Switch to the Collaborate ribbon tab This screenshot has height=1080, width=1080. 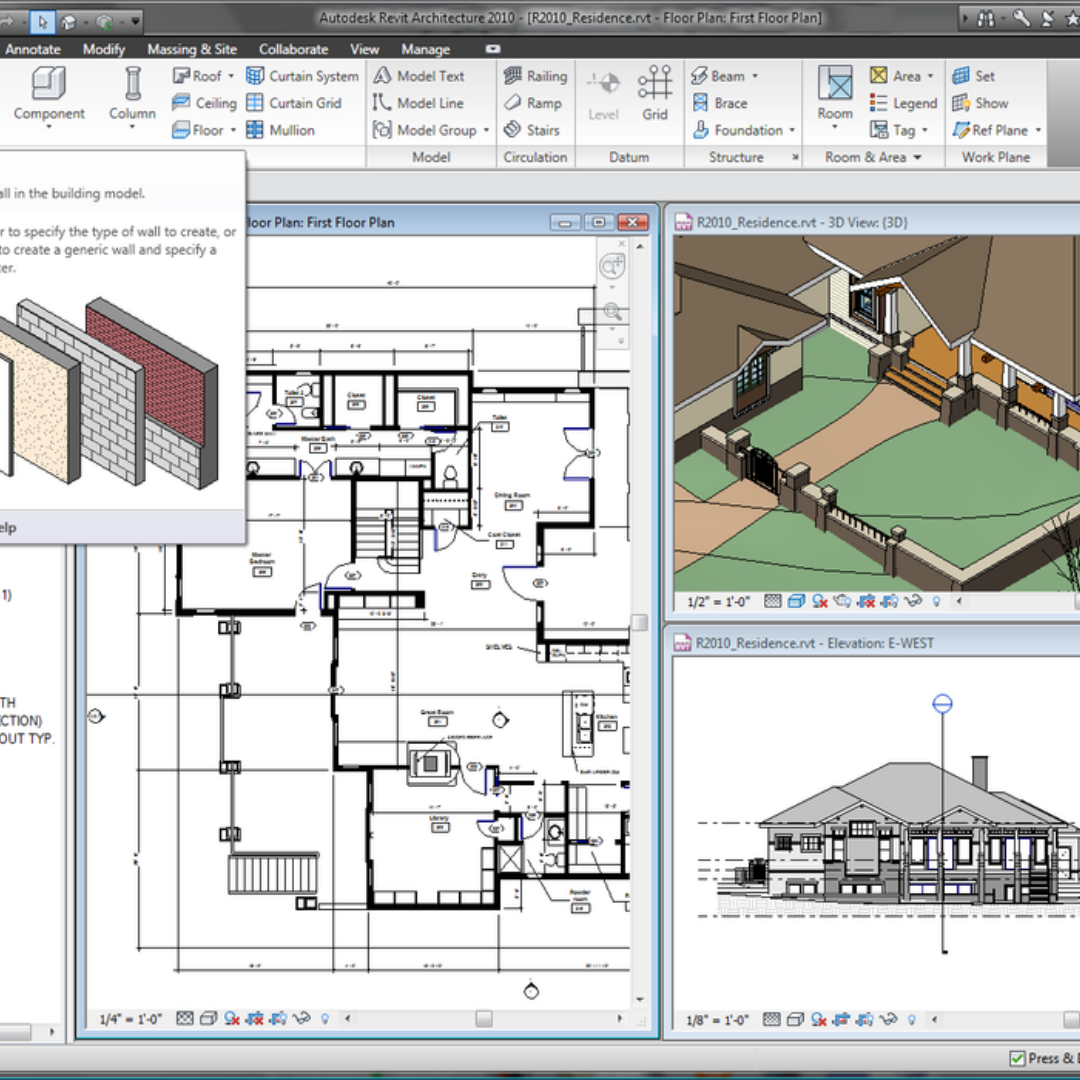tap(293, 49)
